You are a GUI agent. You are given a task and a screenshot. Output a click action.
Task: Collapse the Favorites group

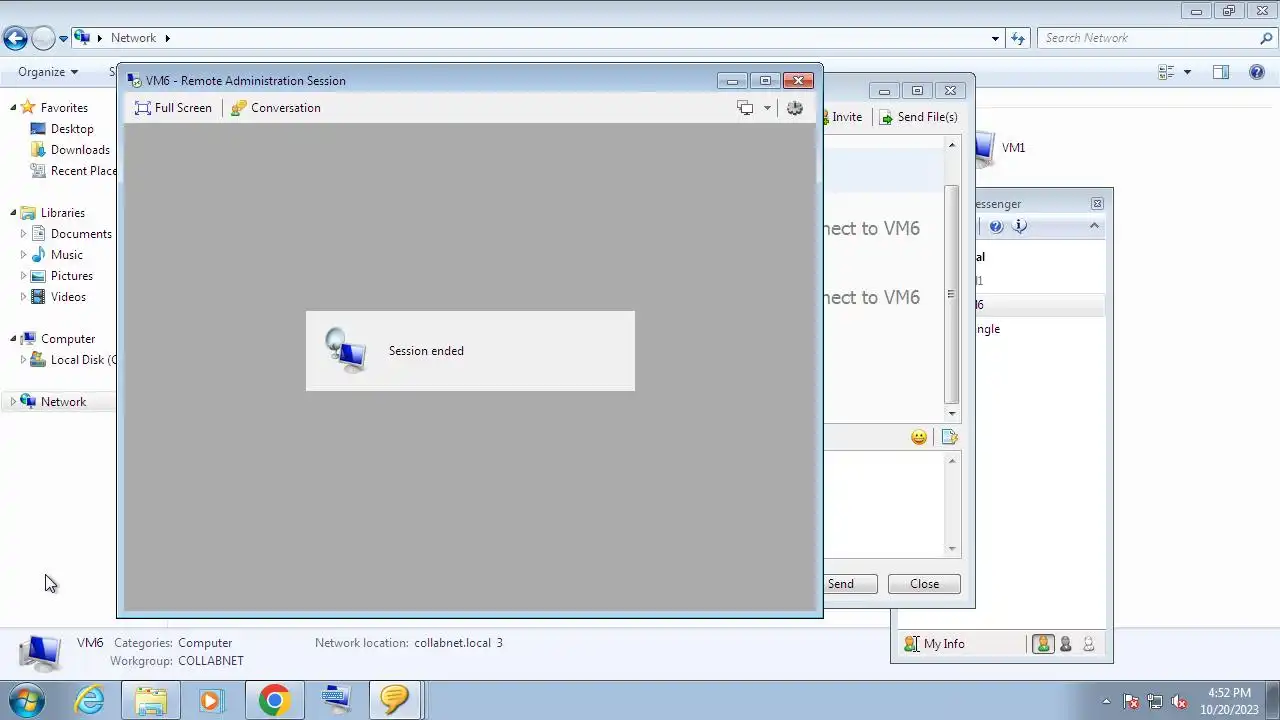(14, 108)
